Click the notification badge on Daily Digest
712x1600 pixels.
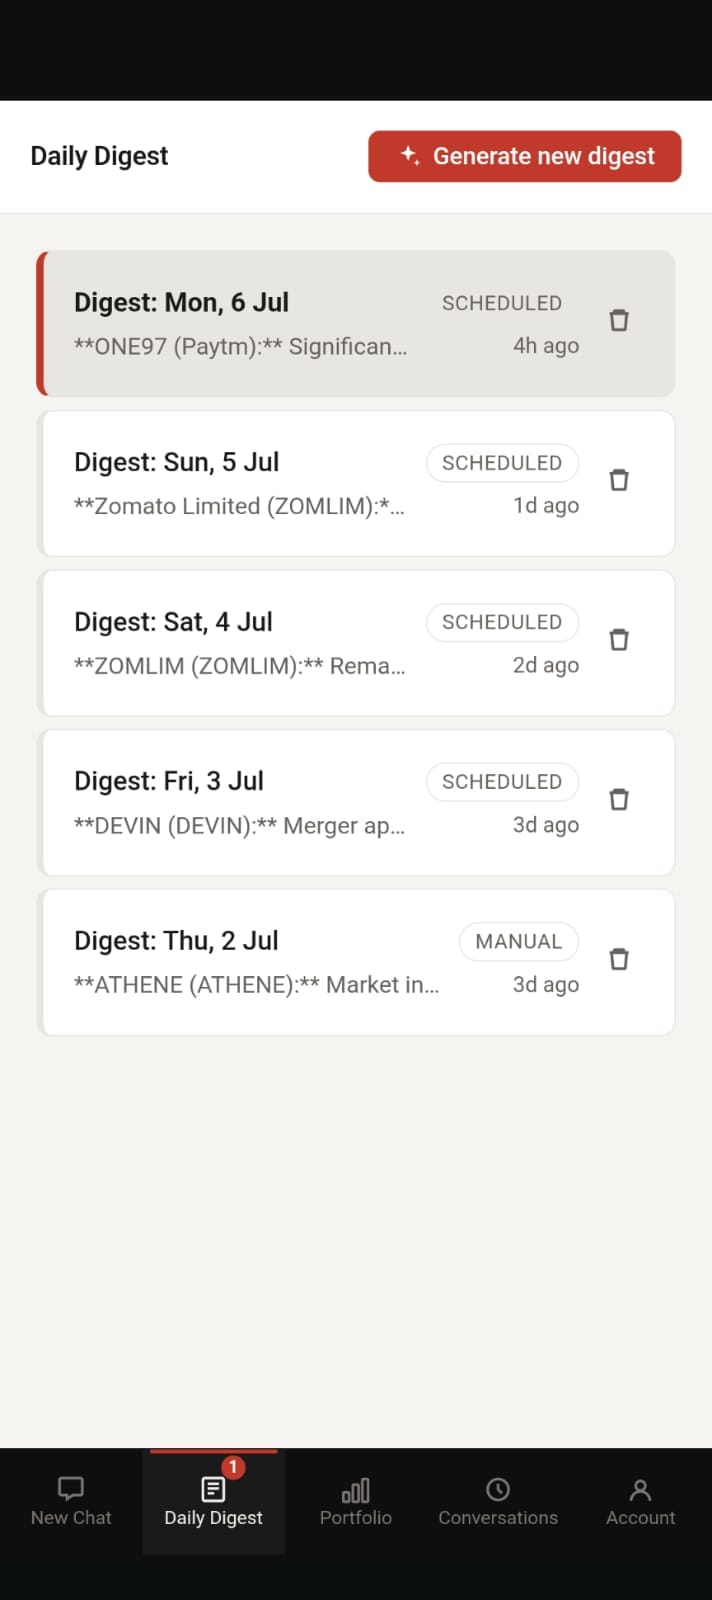click(x=233, y=1467)
